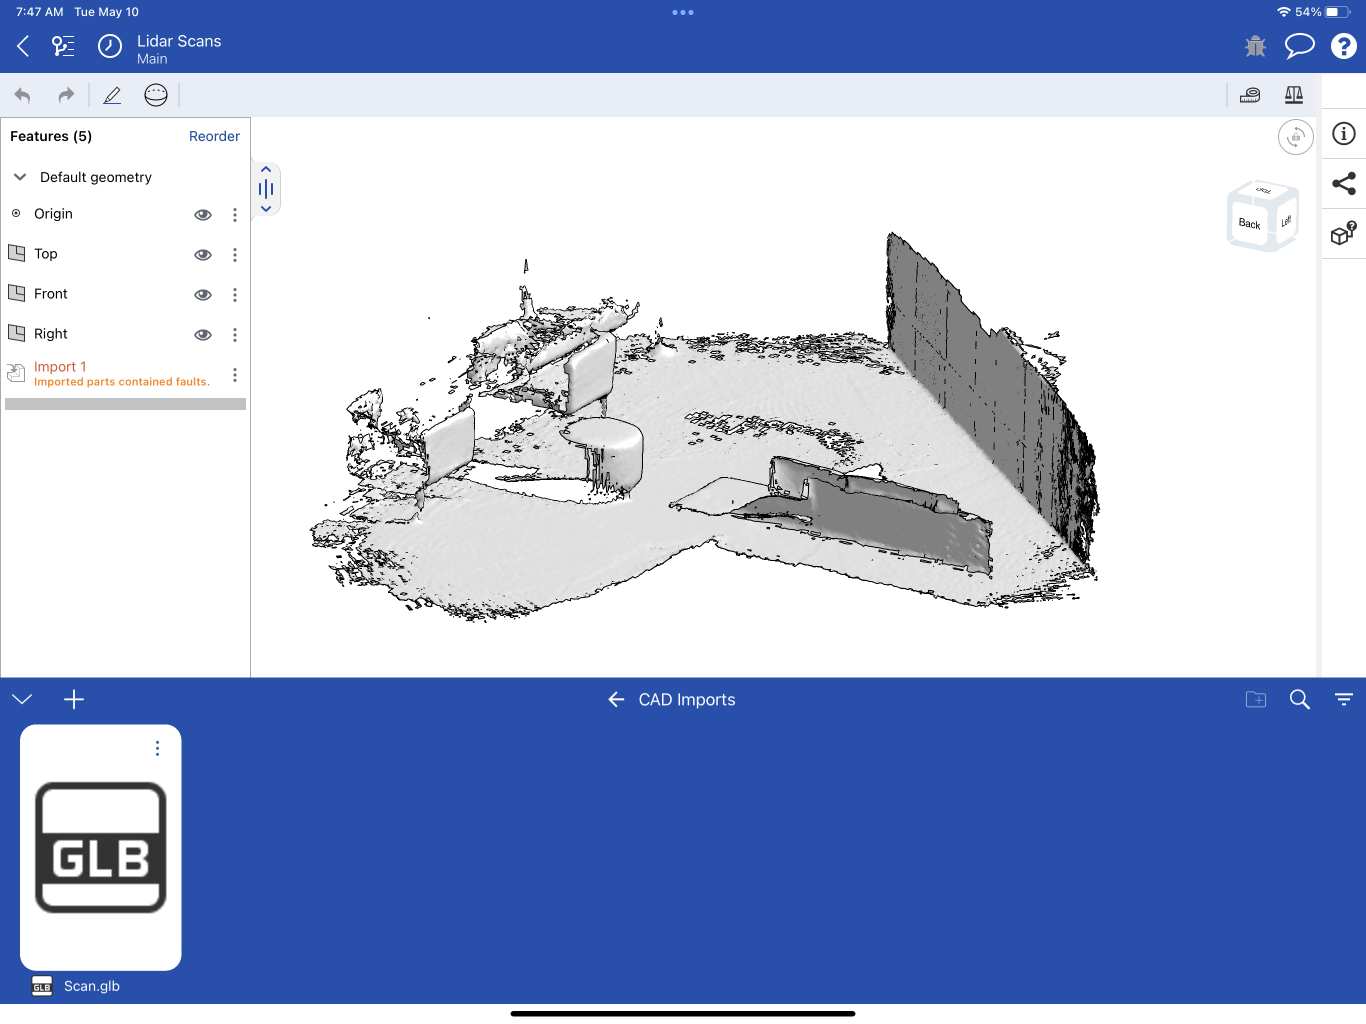Viewport: 1366px width, 1024px height.
Task: Open the filter menu in CAD Imports
Action: [x=1344, y=699]
